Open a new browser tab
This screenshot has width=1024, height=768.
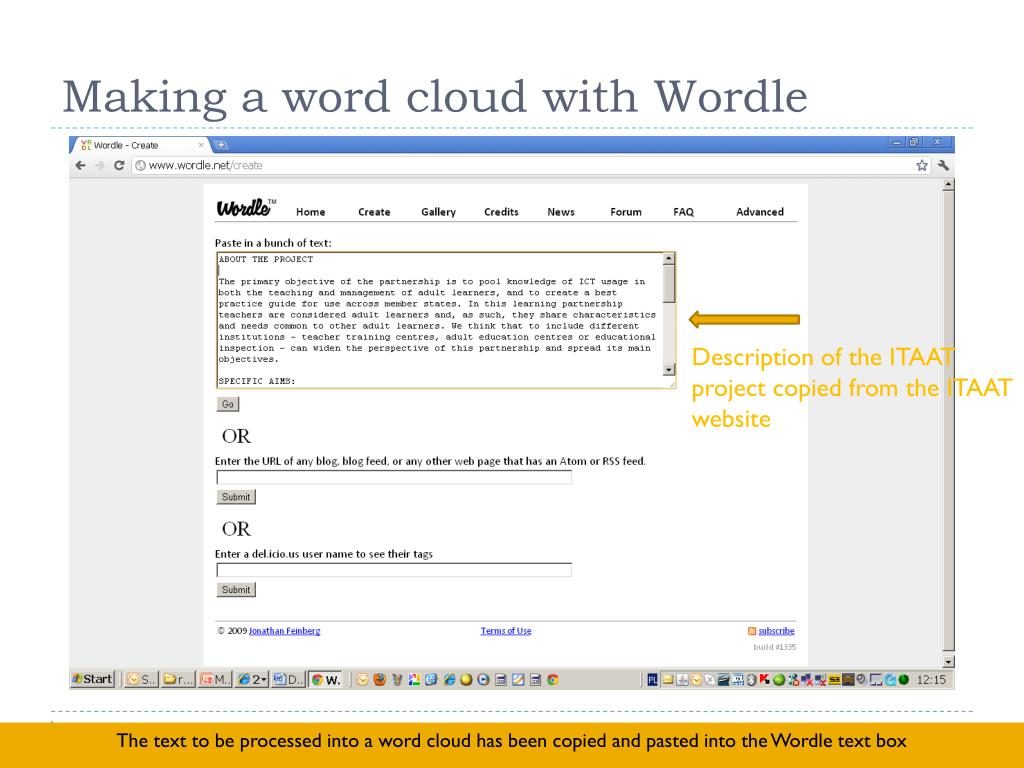click(221, 145)
